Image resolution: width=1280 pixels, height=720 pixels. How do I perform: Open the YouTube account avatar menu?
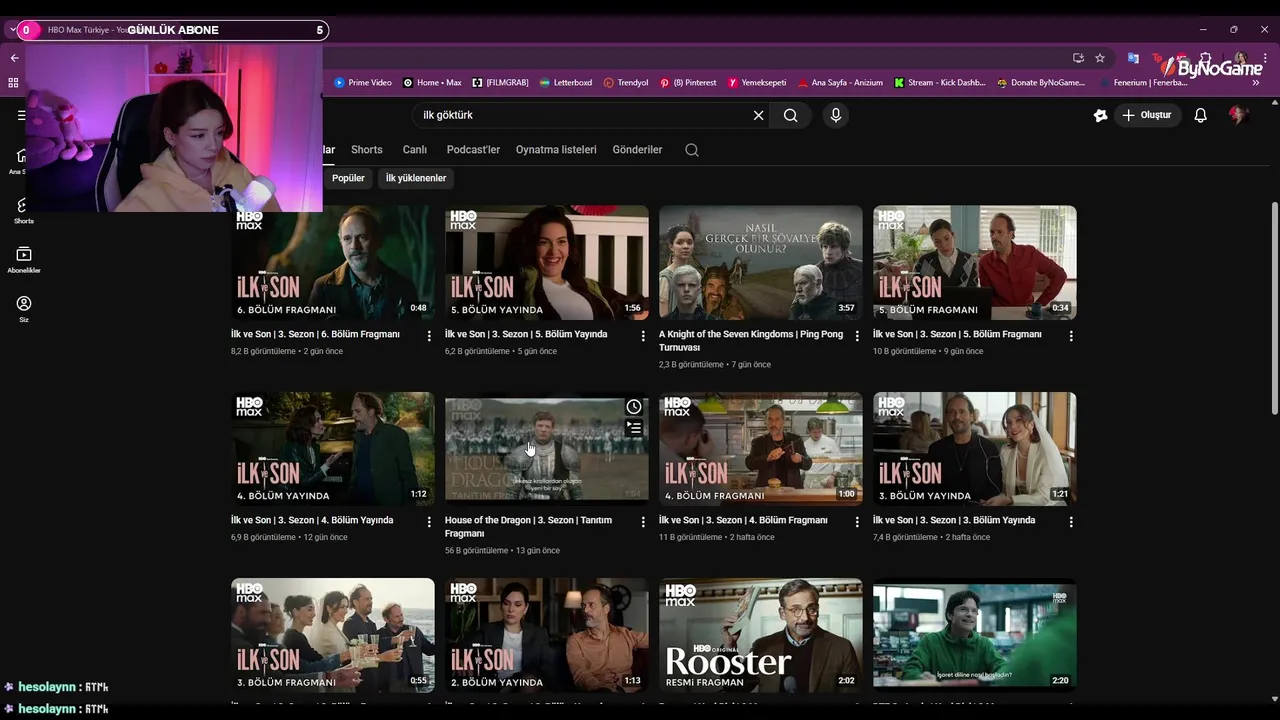pos(1238,115)
